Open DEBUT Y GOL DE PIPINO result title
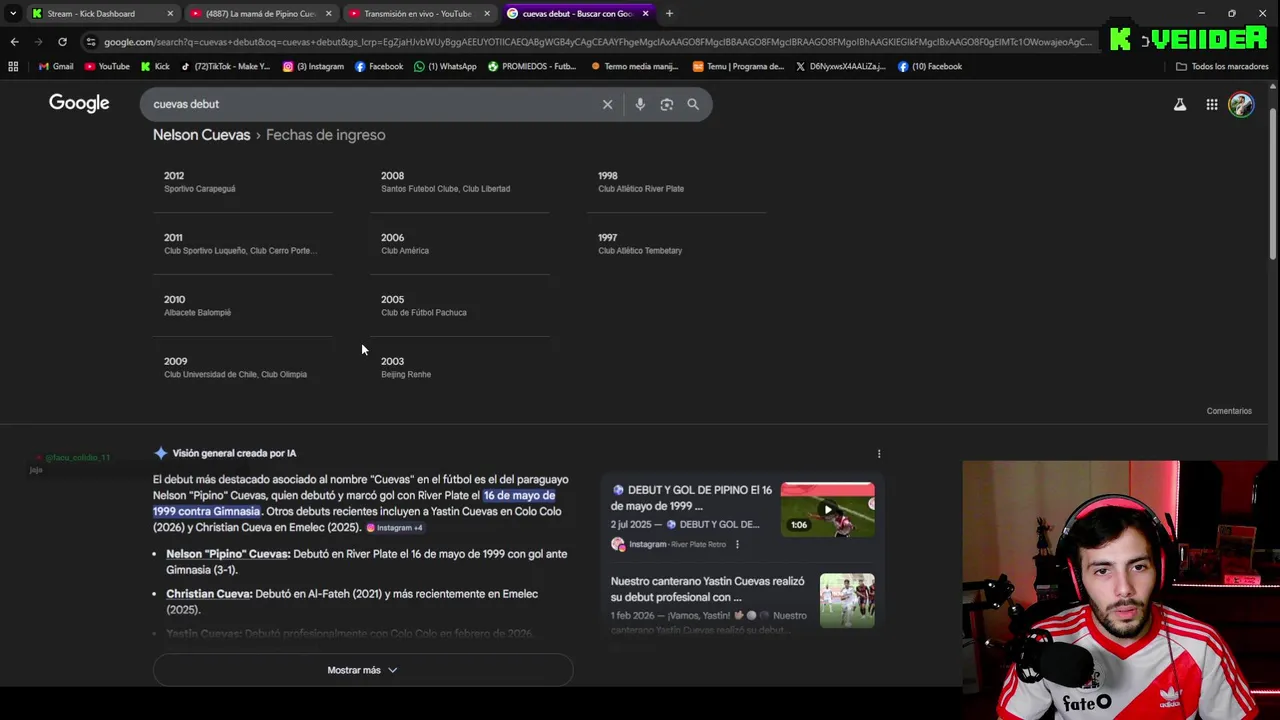Image resolution: width=1280 pixels, height=720 pixels. 691,498
